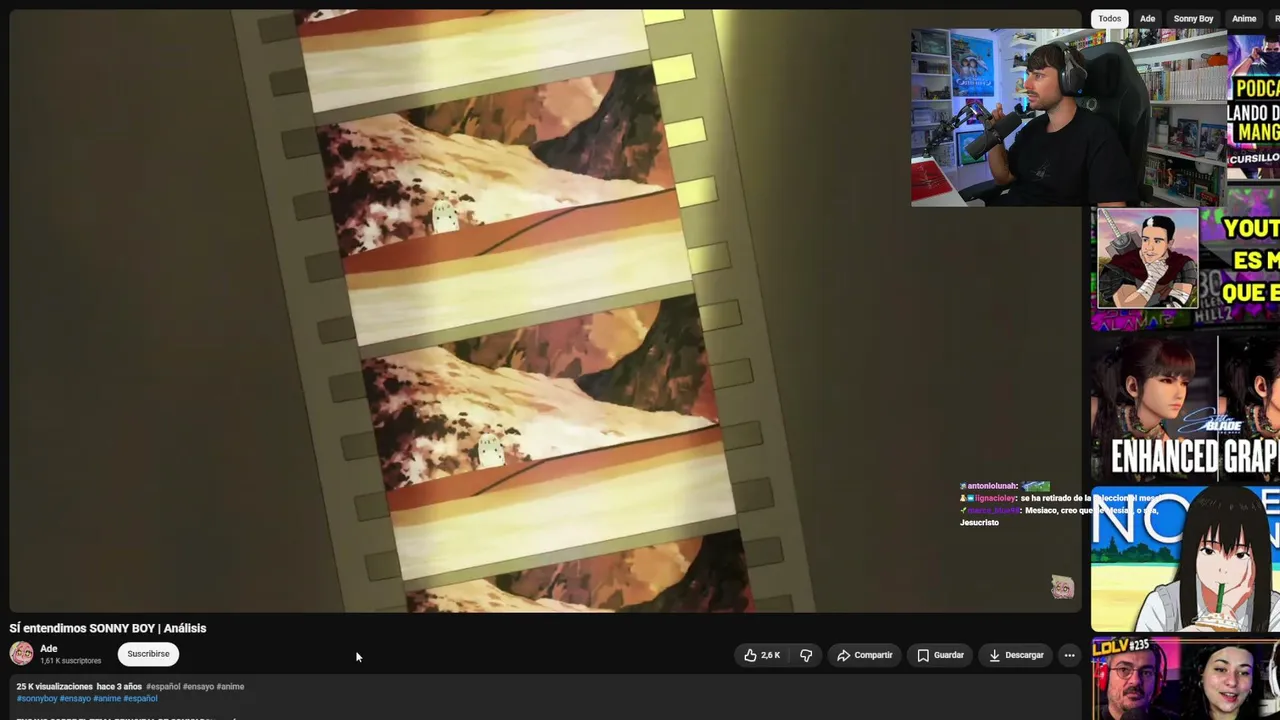1280x720 pixels.
Task: Open the Podcast manga video thumbnail
Action: click(1253, 107)
